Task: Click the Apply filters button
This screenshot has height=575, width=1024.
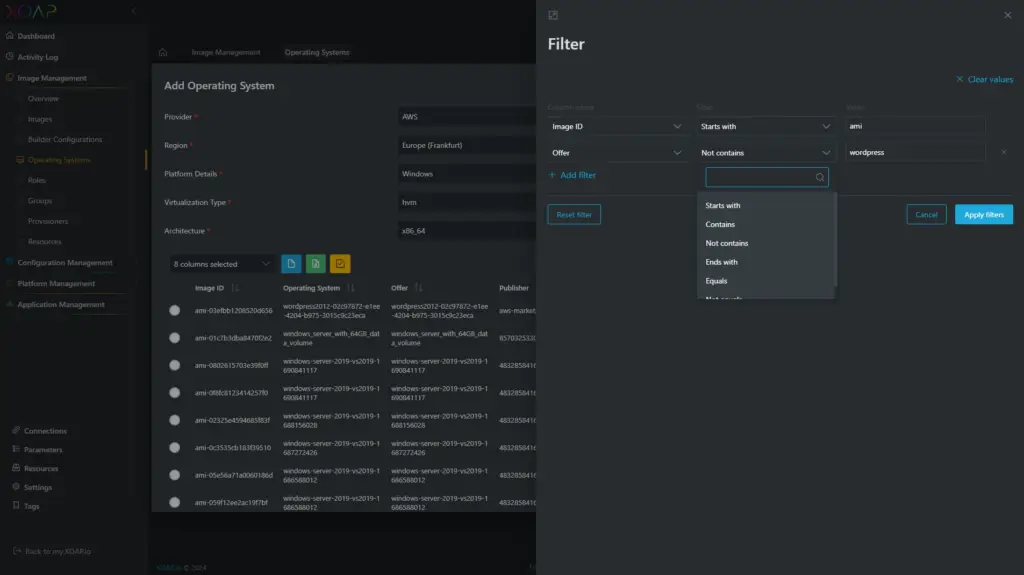Action: tap(984, 214)
